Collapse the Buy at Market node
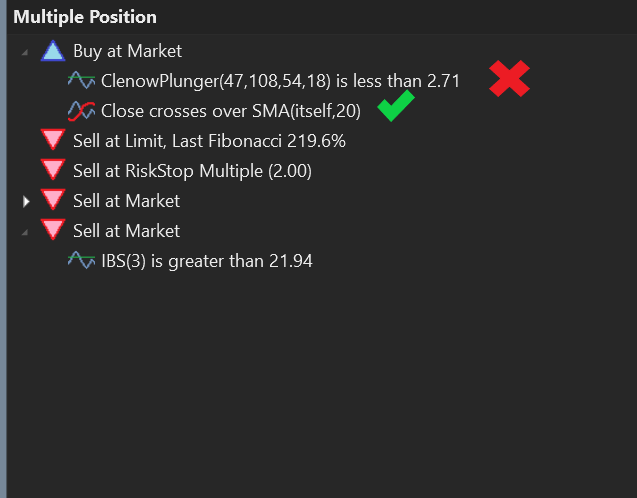 coord(25,52)
